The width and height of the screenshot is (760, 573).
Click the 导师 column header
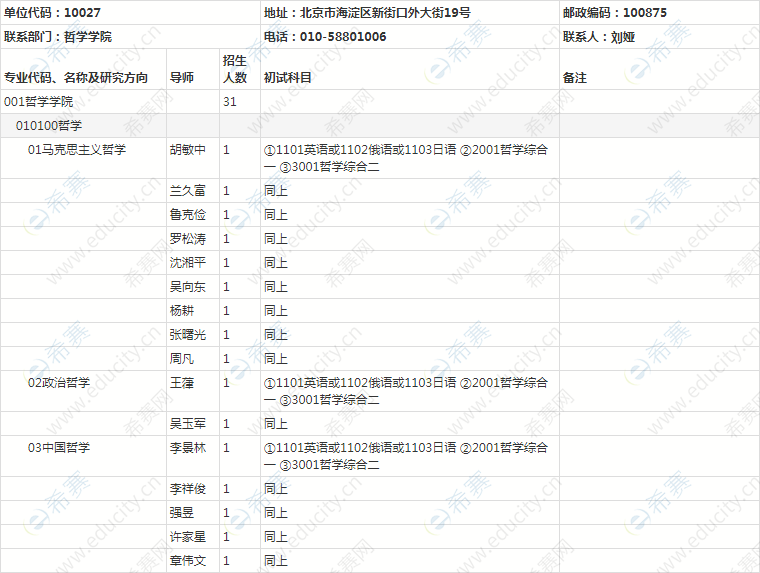182,77
